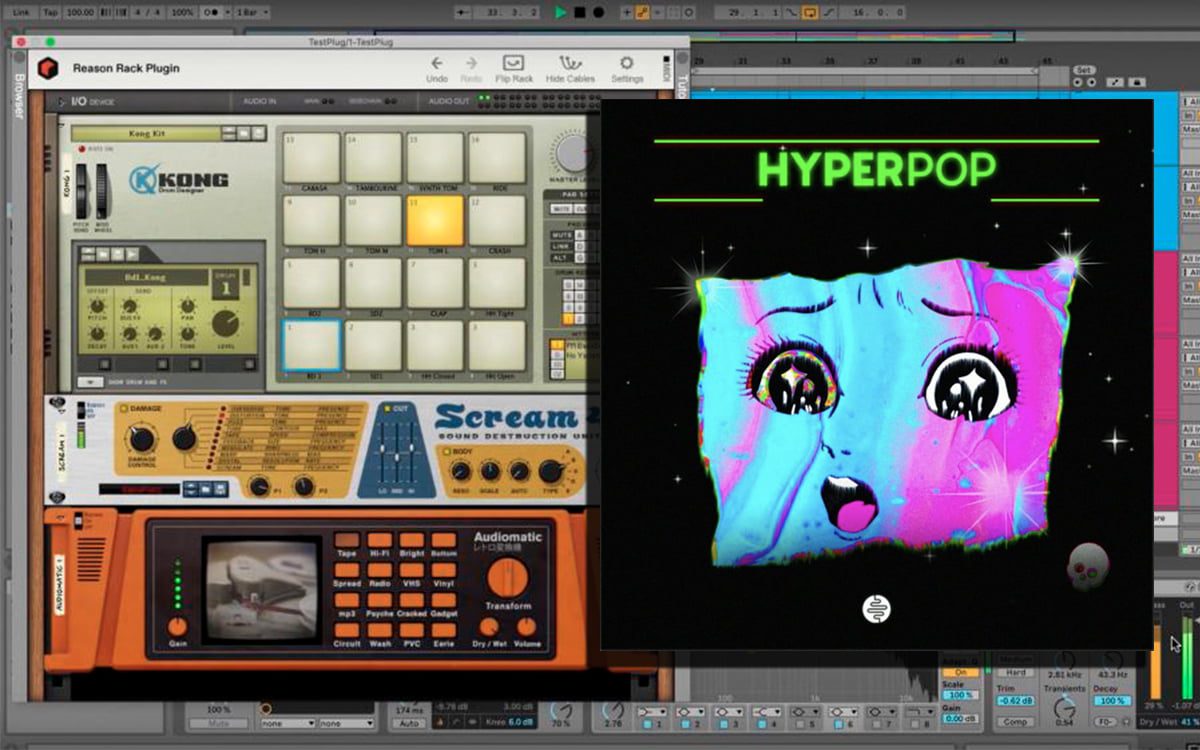Trigger the RIDE drum pad
Screen dimensions: 1200x750
[x=497, y=157]
